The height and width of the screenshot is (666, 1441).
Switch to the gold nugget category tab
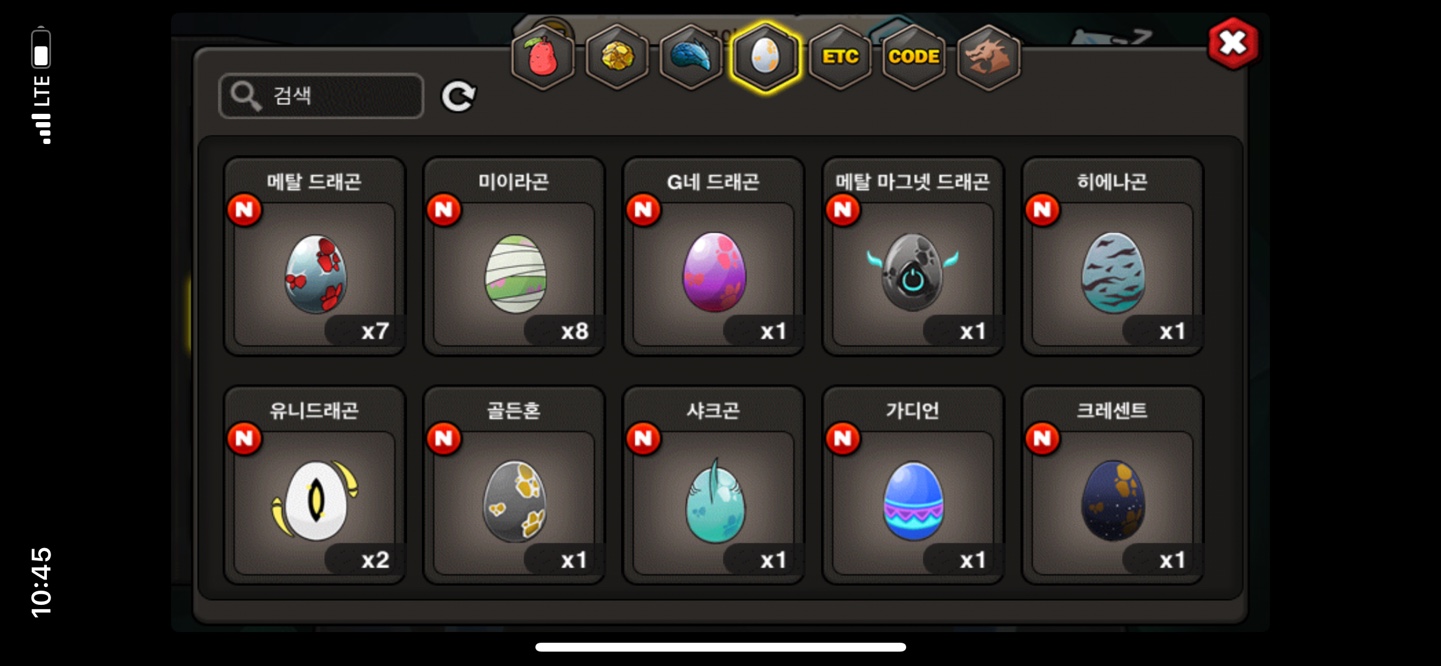point(617,57)
